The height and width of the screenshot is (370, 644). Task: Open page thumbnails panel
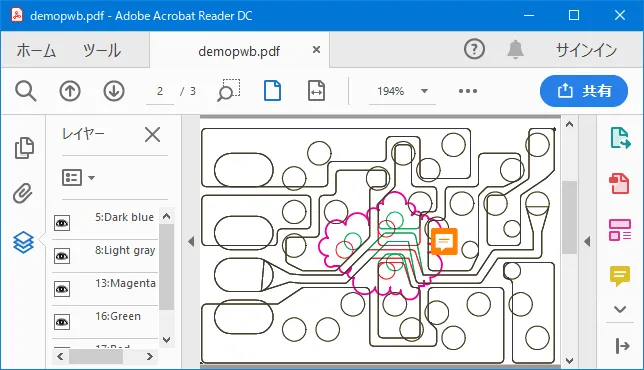pos(24,148)
